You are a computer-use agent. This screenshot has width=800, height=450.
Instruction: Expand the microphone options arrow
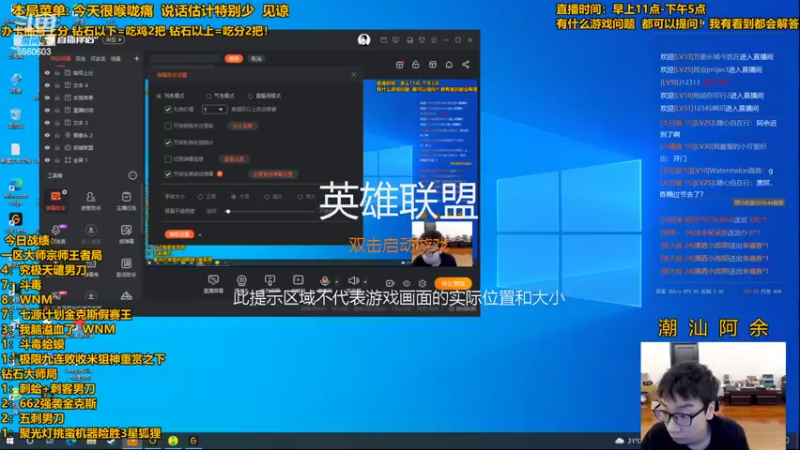point(336,282)
